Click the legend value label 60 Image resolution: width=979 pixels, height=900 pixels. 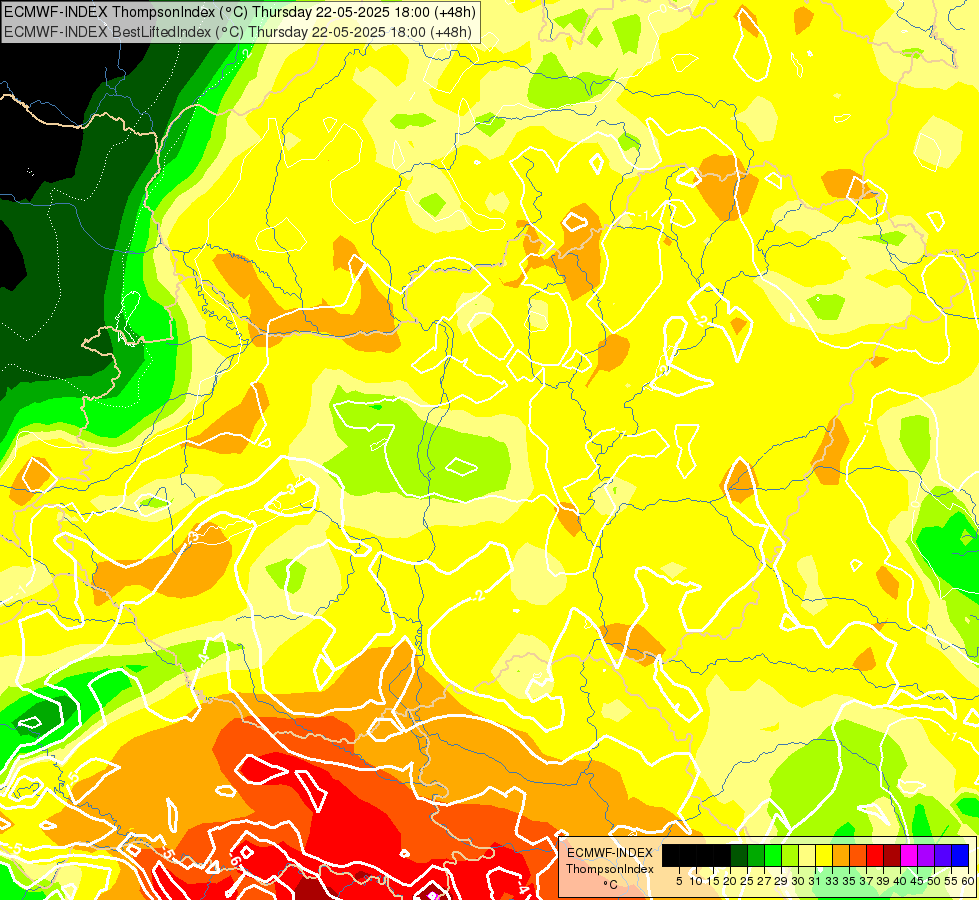(x=968, y=881)
